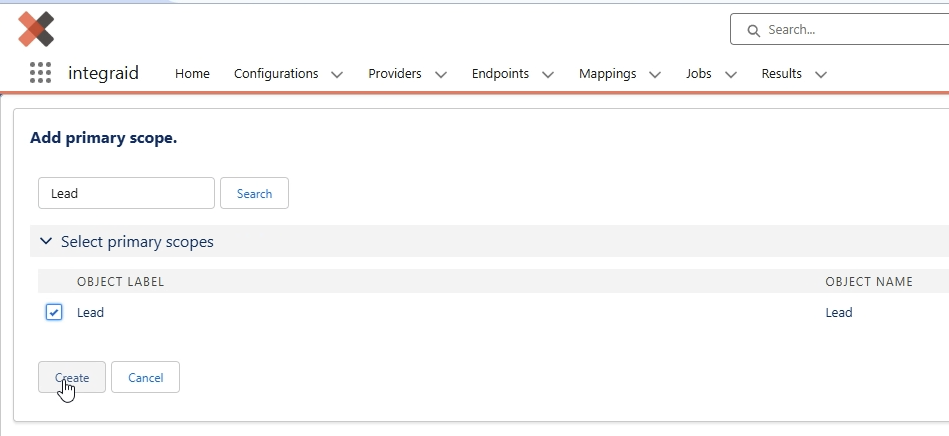Click the magnifier icon in search bar
Image resolution: width=949 pixels, height=436 pixels.
click(754, 30)
